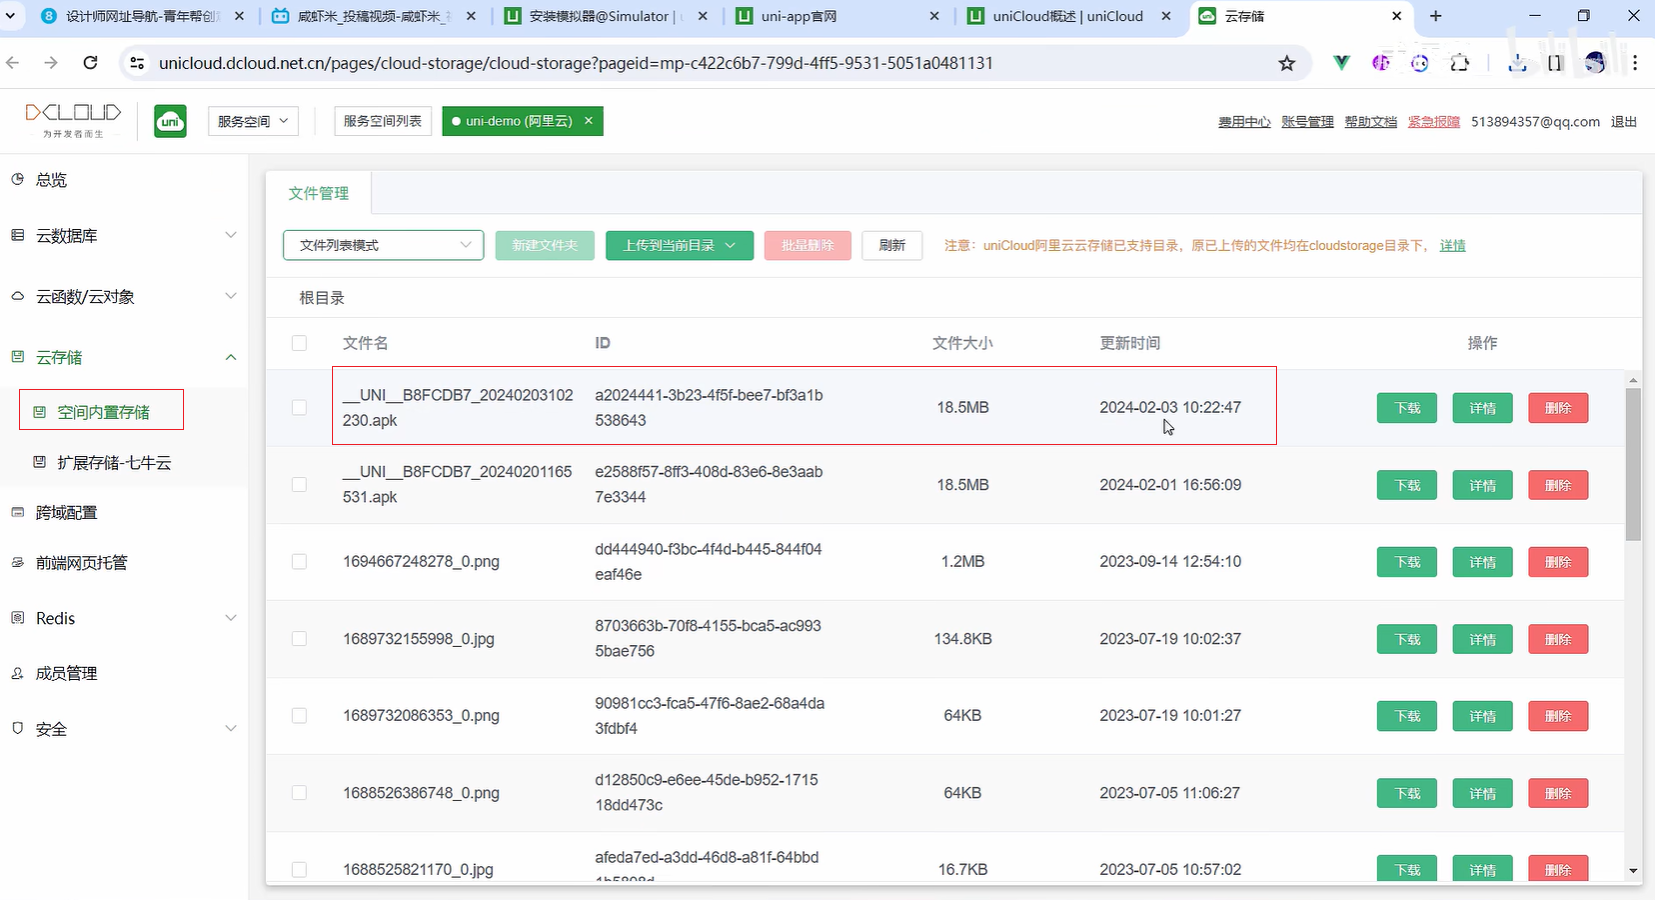Open 跨域配置 settings
The image size is (1655, 900).
click(66, 513)
